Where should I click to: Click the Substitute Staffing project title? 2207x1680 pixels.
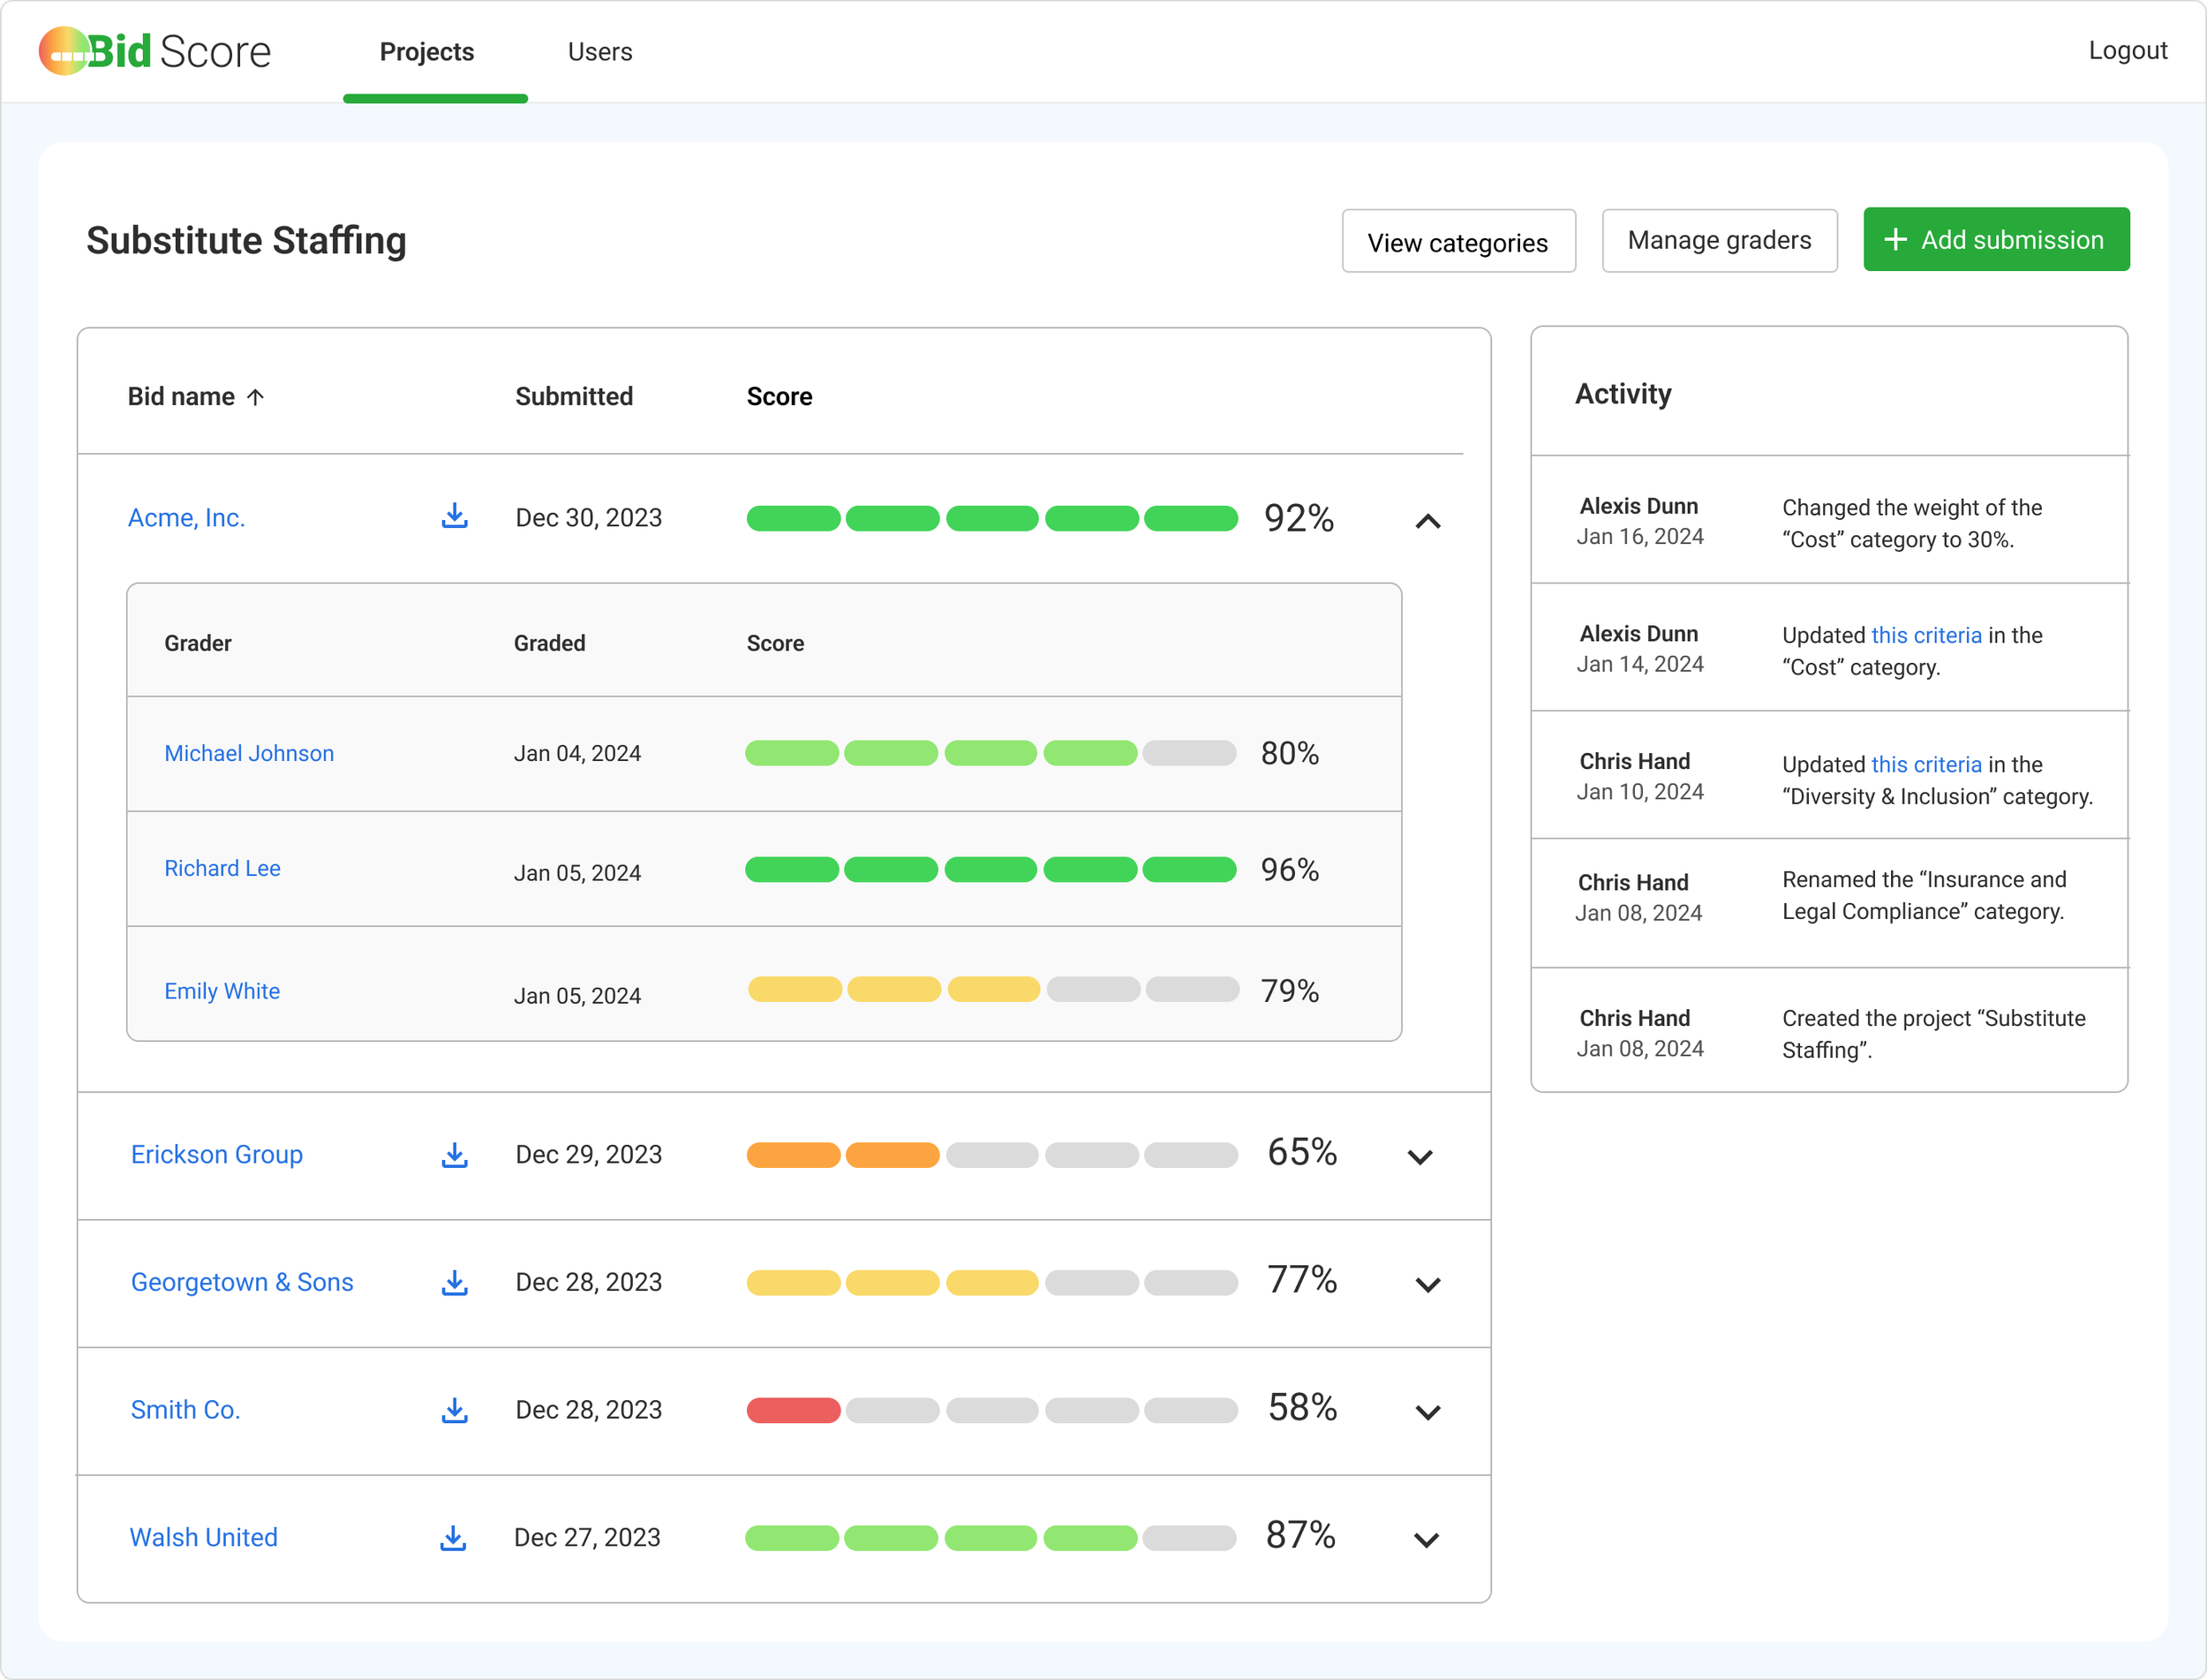point(246,240)
